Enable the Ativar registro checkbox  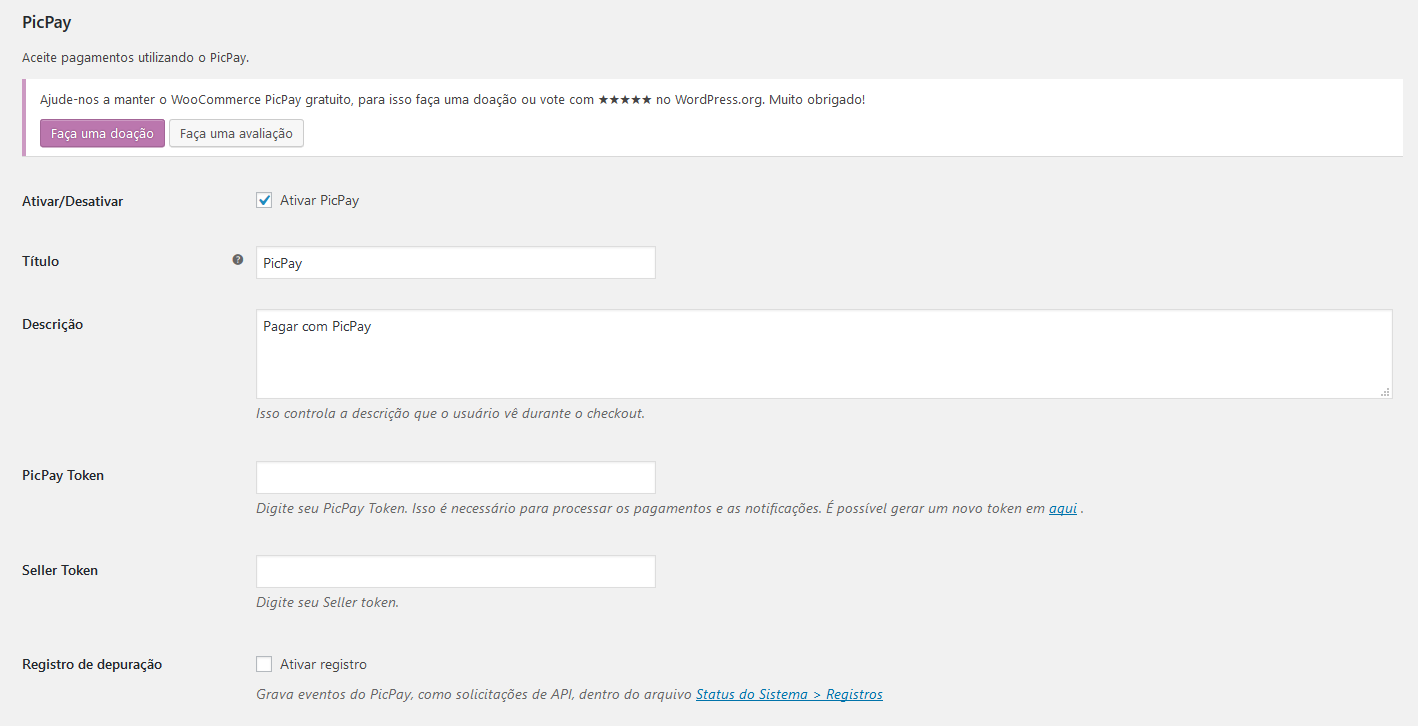(264, 664)
